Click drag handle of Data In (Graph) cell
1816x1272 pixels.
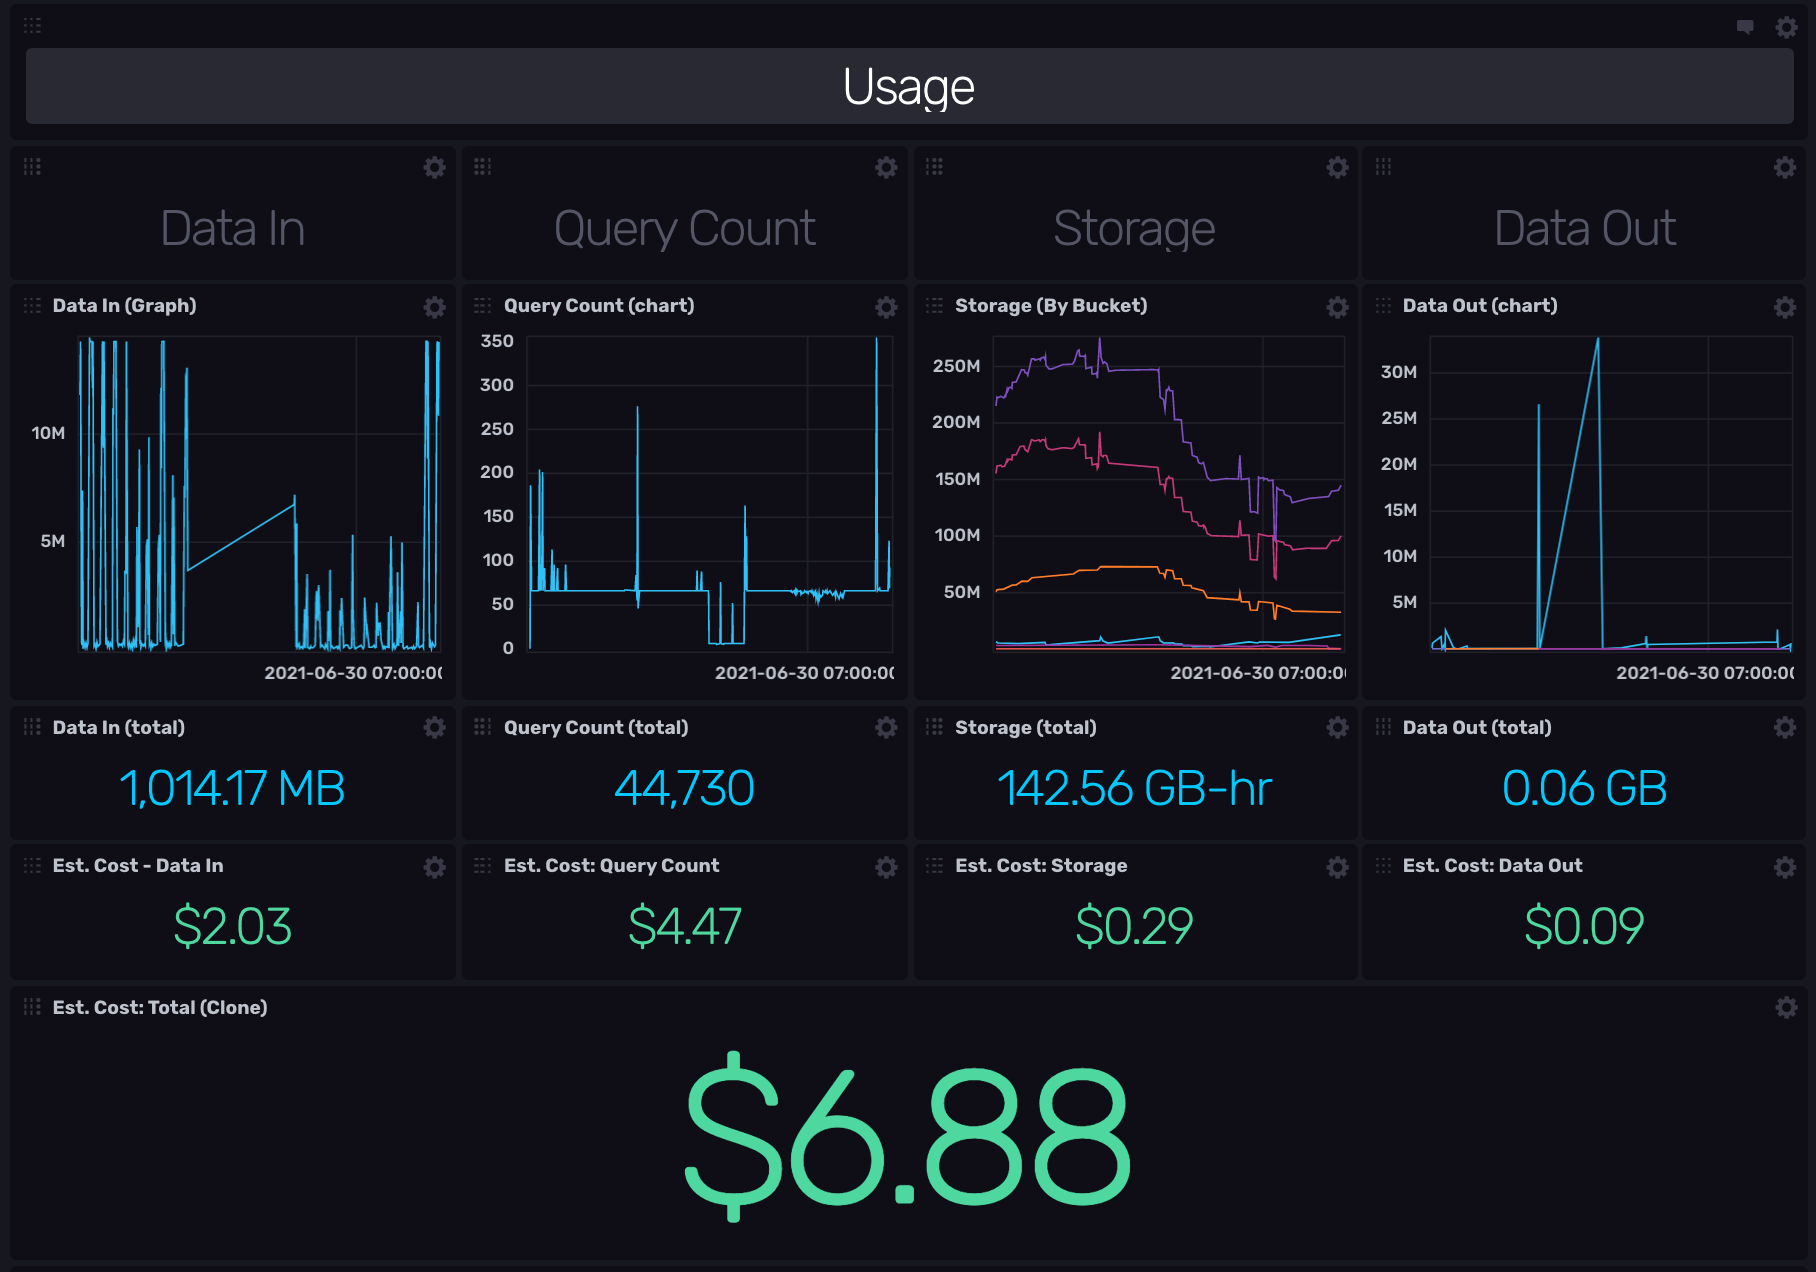coord(32,306)
